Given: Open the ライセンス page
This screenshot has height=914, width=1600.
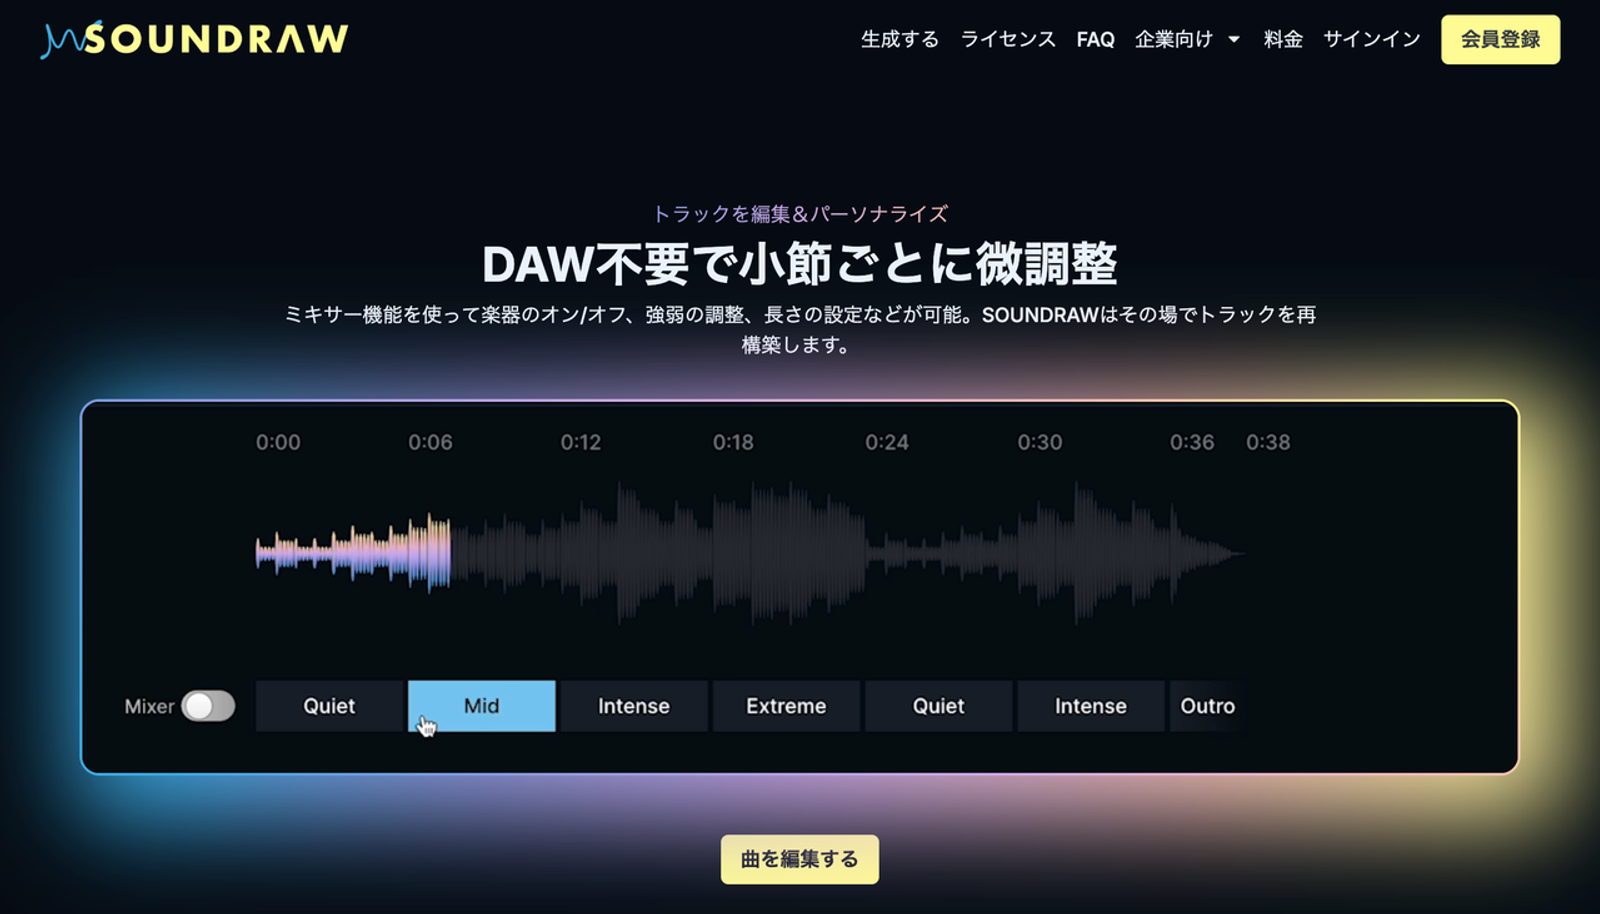Looking at the screenshot, I should [1007, 39].
